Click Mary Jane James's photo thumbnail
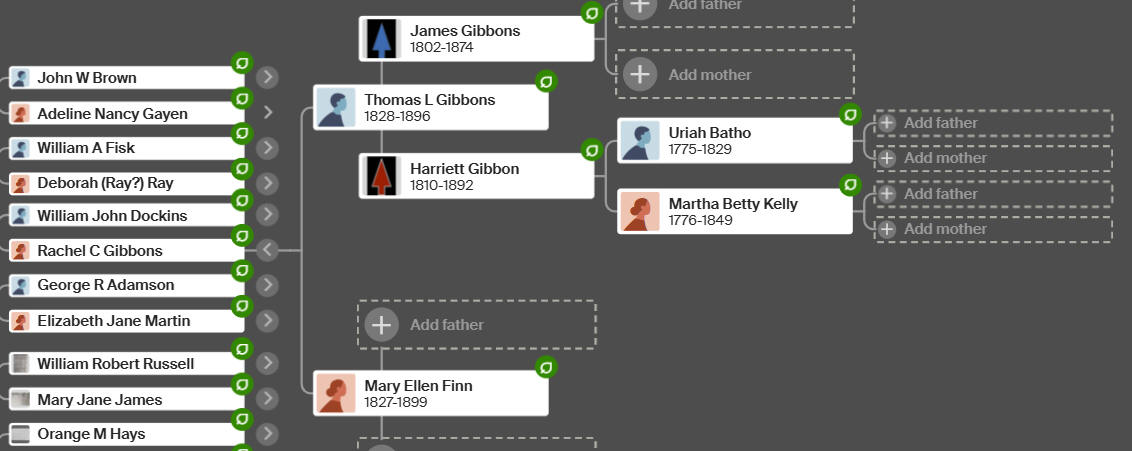This screenshot has height=451, width=1132. pyautogui.click(x=21, y=399)
